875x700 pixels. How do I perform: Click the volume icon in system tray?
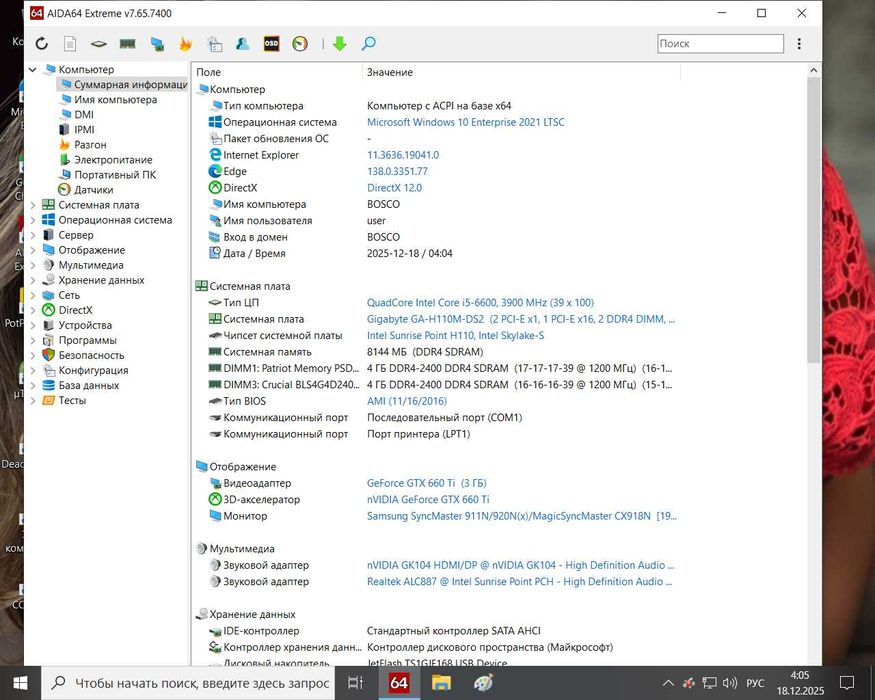point(729,683)
